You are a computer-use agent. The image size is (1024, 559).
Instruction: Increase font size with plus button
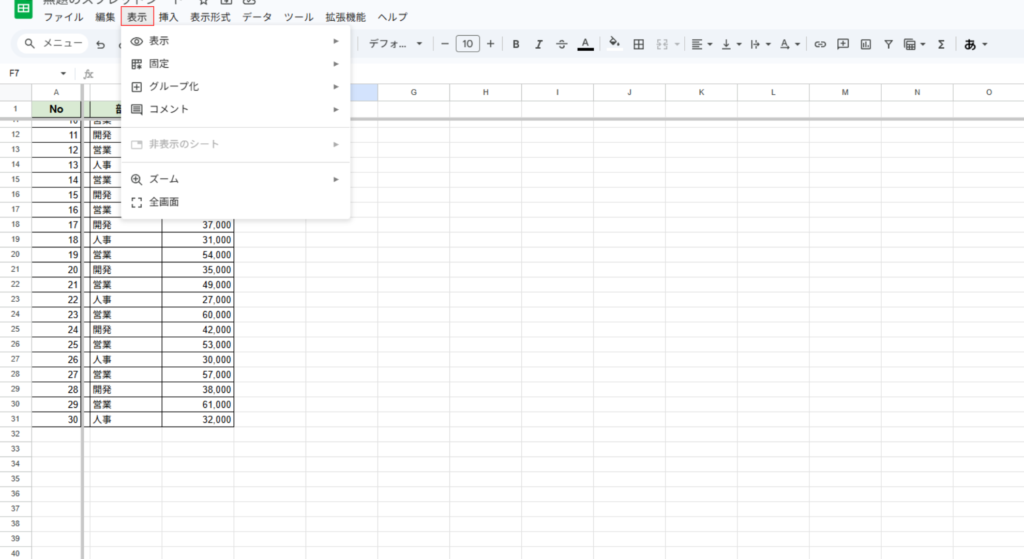(490, 44)
